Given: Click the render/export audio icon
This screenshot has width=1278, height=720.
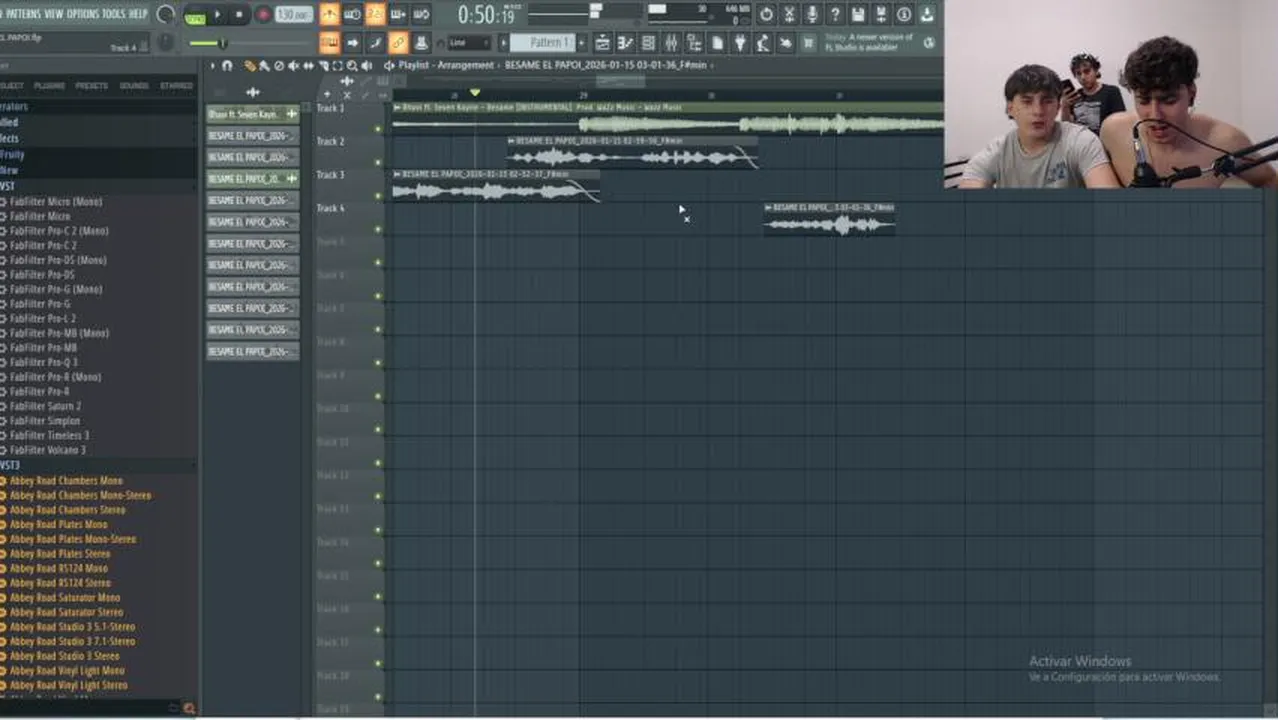Looking at the screenshot, I should click(881, 14).
